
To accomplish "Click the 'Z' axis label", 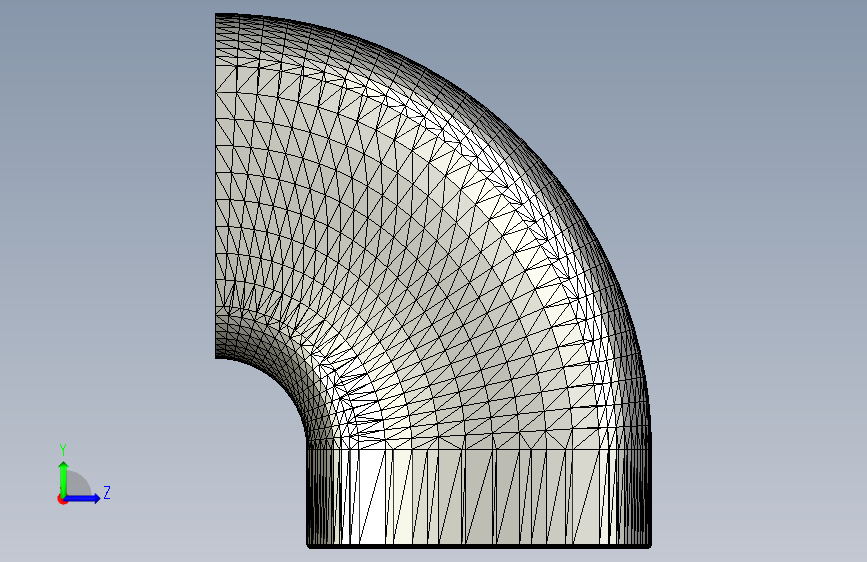I will [x=107, y=492].
